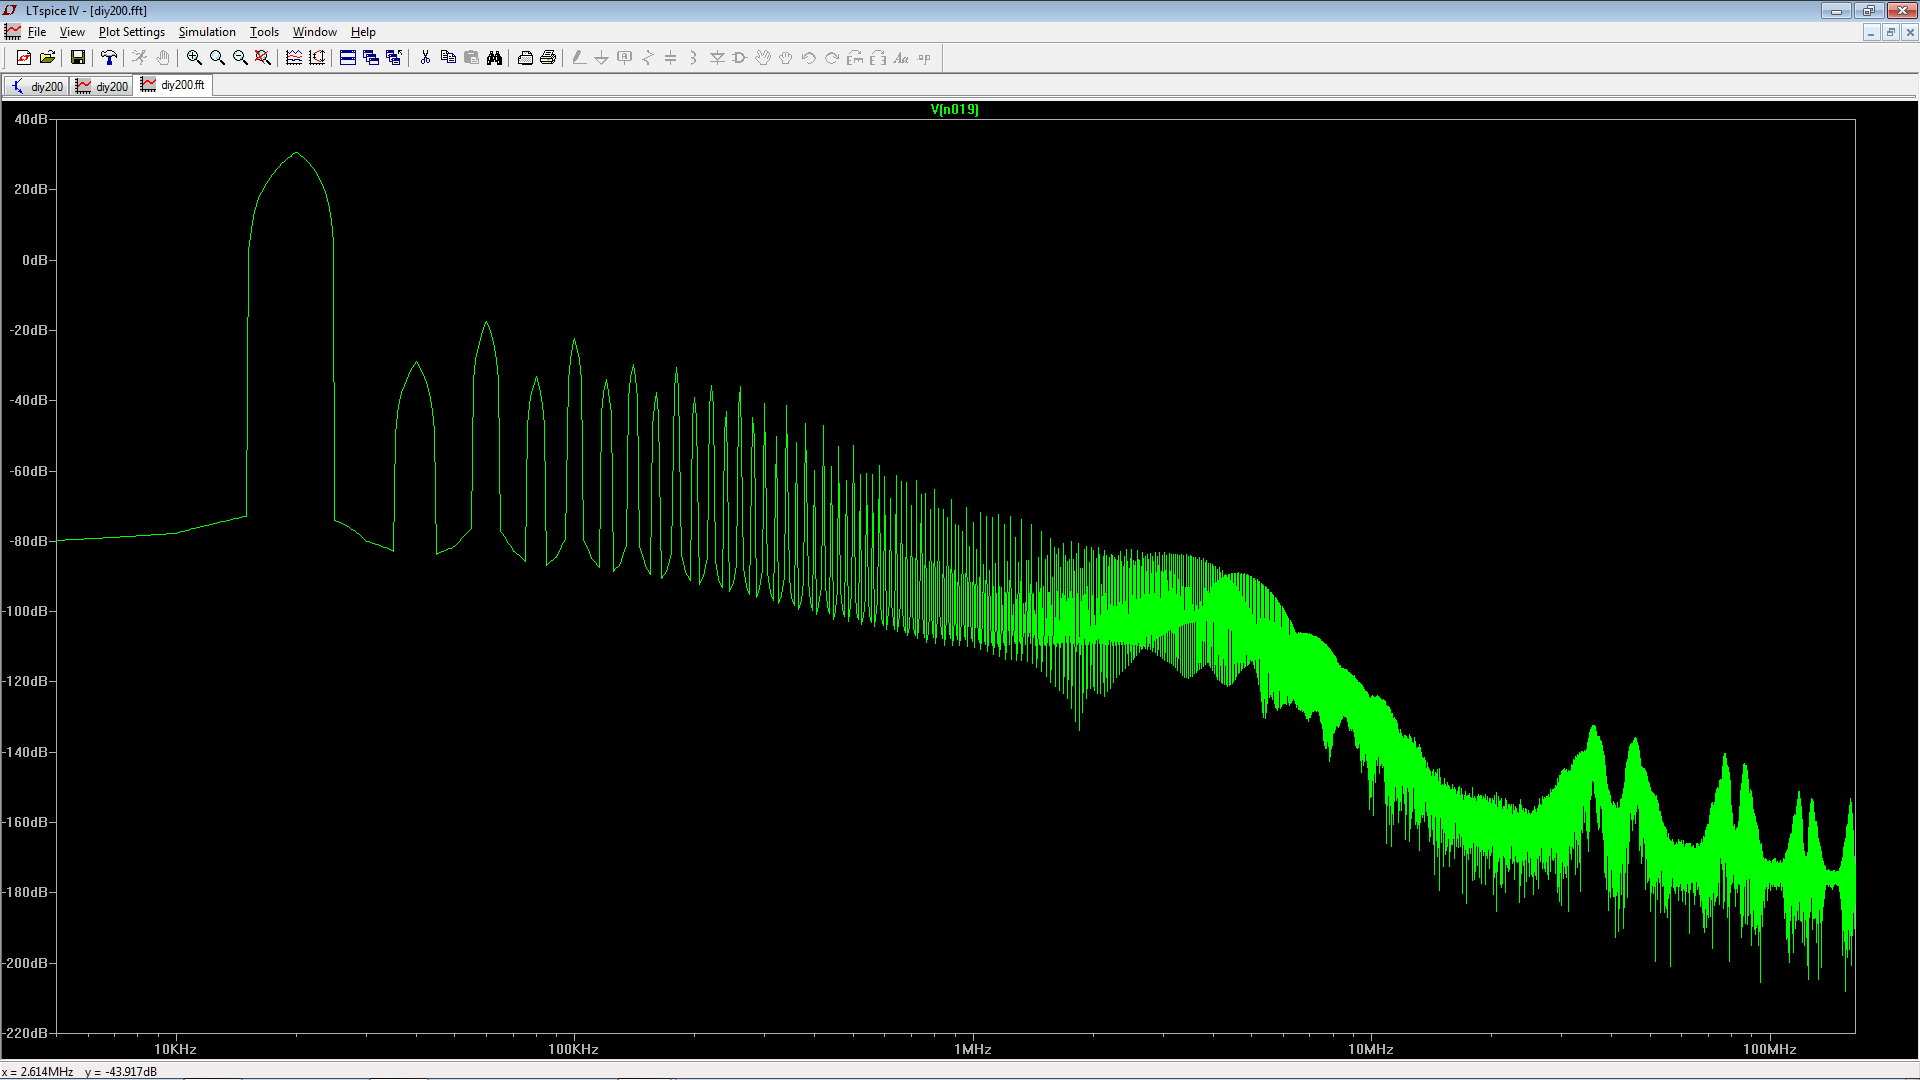Click the Find binoculars icon
The image size is (1920, 1080).
[494, 58]
